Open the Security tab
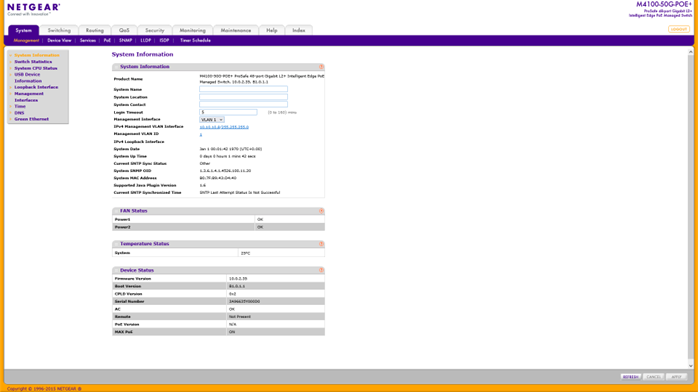Viewport: 698px width, 392px height. coord(154,30)
